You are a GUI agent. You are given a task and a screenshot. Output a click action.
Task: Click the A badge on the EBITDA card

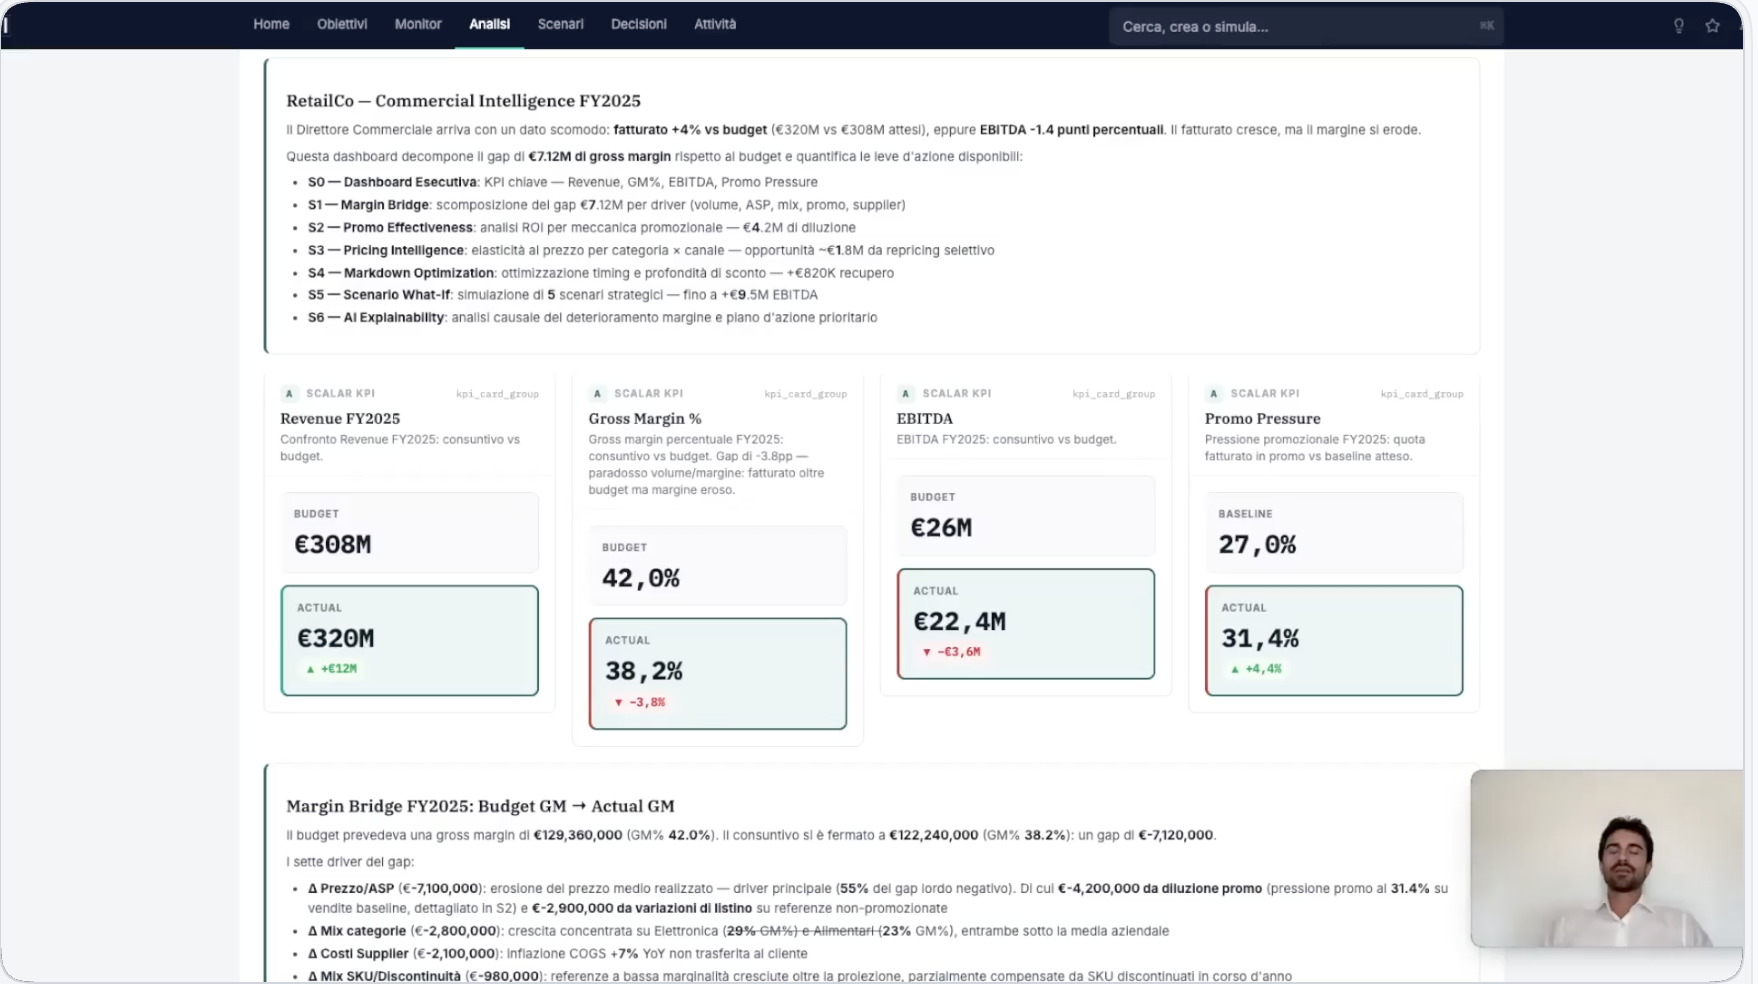[x=905, y=394]
